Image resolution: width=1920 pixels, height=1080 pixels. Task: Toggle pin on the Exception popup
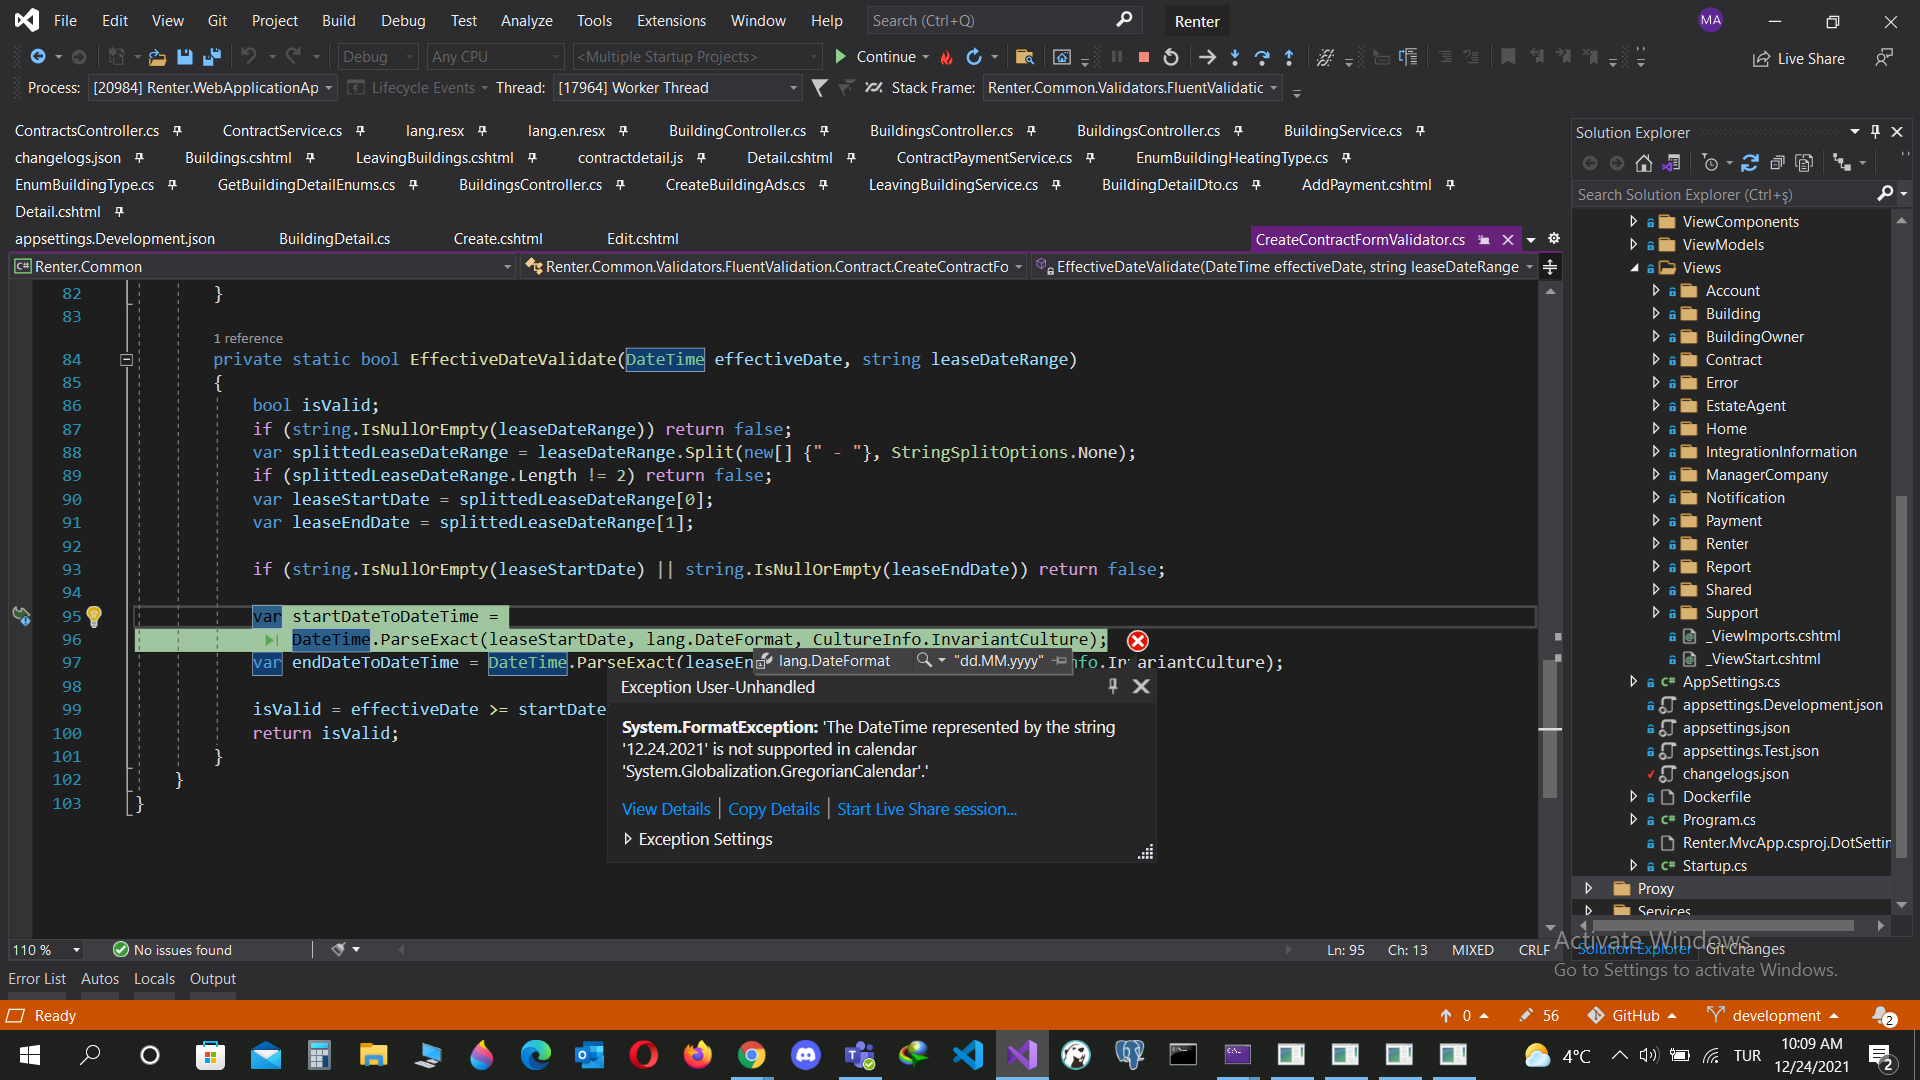(1113, 686)
